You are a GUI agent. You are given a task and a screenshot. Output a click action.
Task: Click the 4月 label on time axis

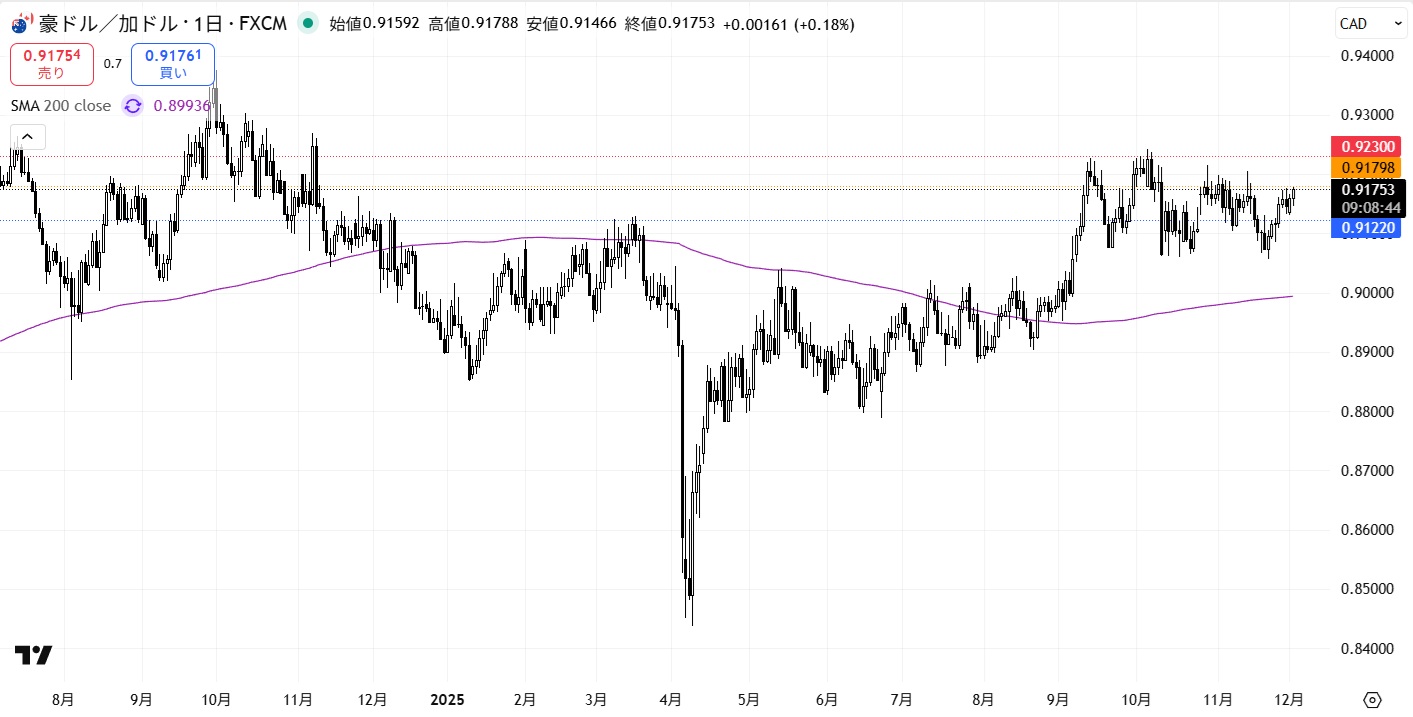pyautogui.click(x=671, y=699)
